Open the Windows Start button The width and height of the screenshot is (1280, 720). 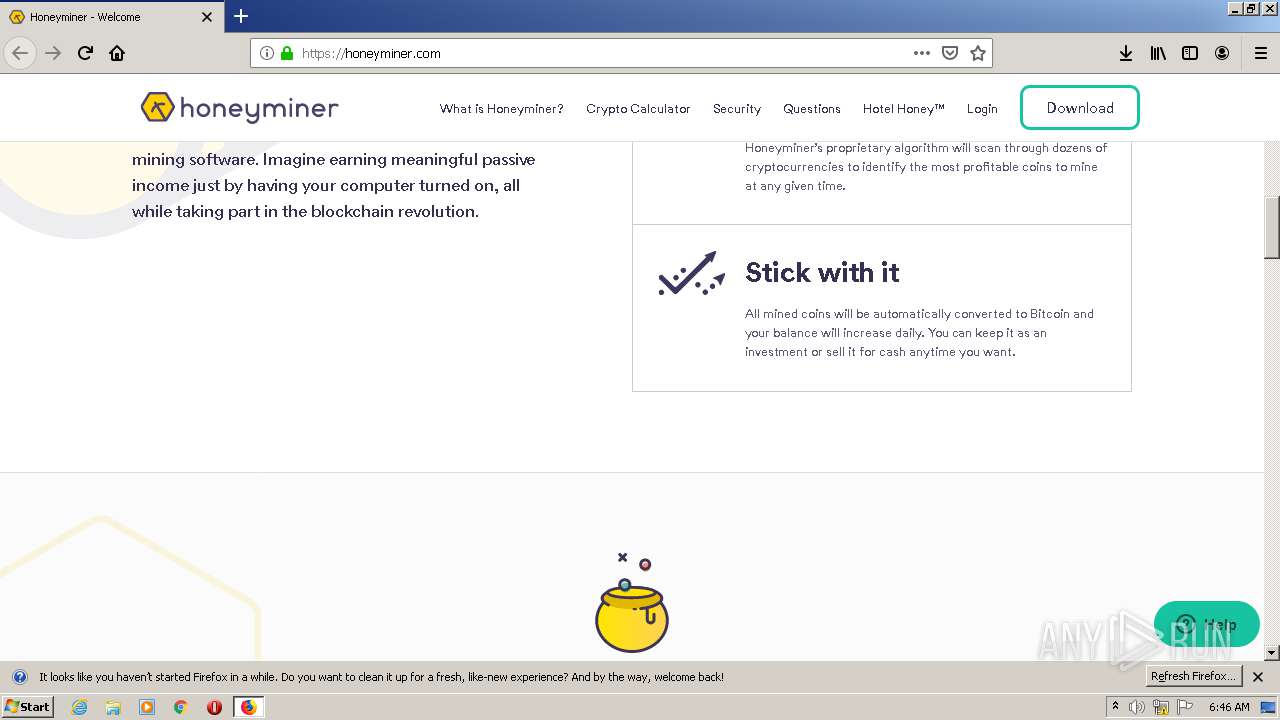point(28,706)
